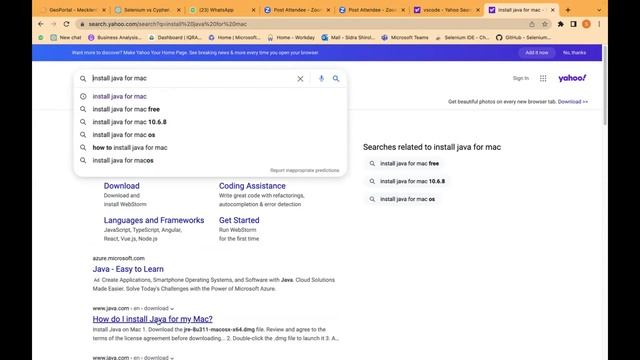Screen dimensions: 640x360
Task: Dismiss banner with No, thanks
Action: [x=574, y=53]
